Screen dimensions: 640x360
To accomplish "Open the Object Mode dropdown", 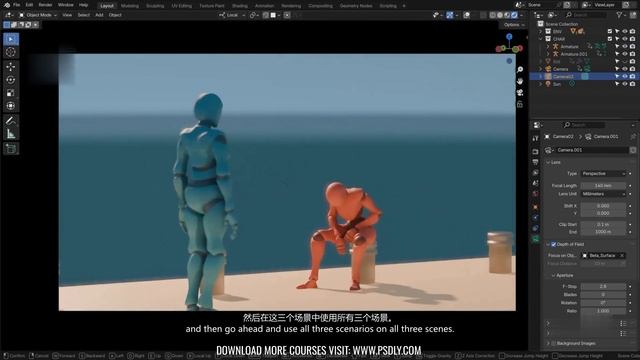I will click(38, 15).
